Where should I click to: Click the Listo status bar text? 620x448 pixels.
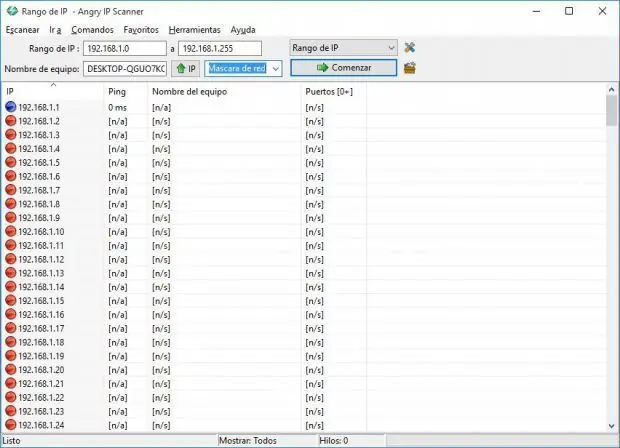point(11,440)
